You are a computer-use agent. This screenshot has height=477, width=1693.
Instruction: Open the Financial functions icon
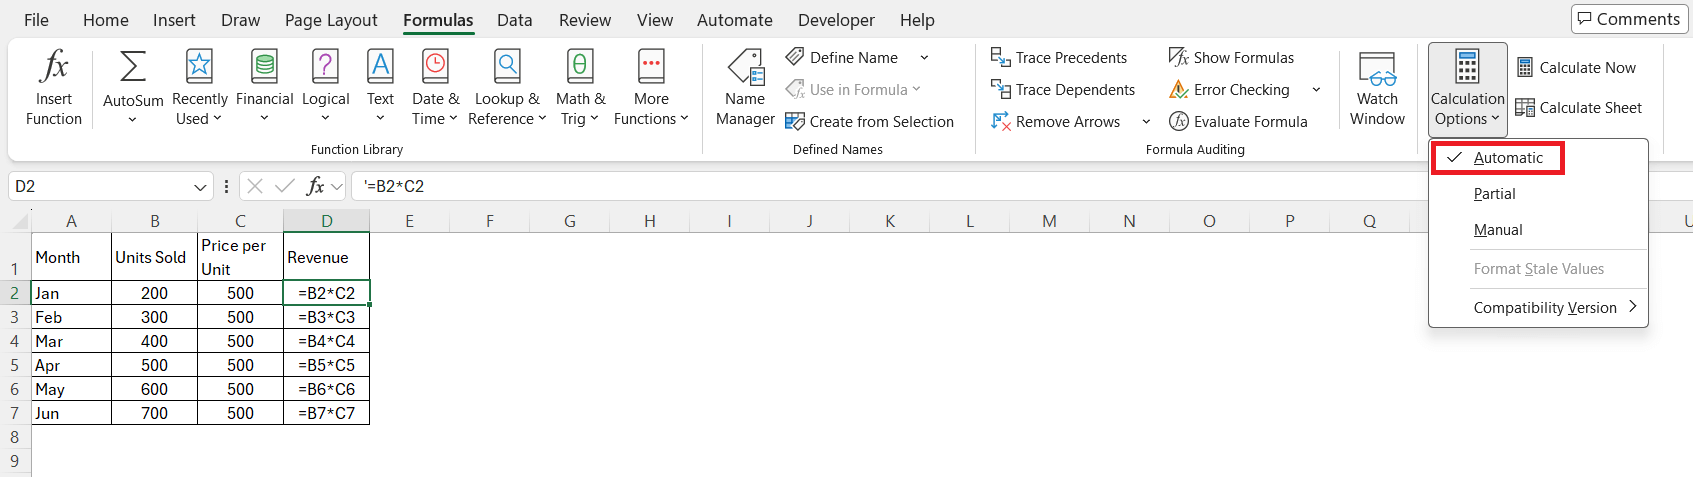coord(265,66)
